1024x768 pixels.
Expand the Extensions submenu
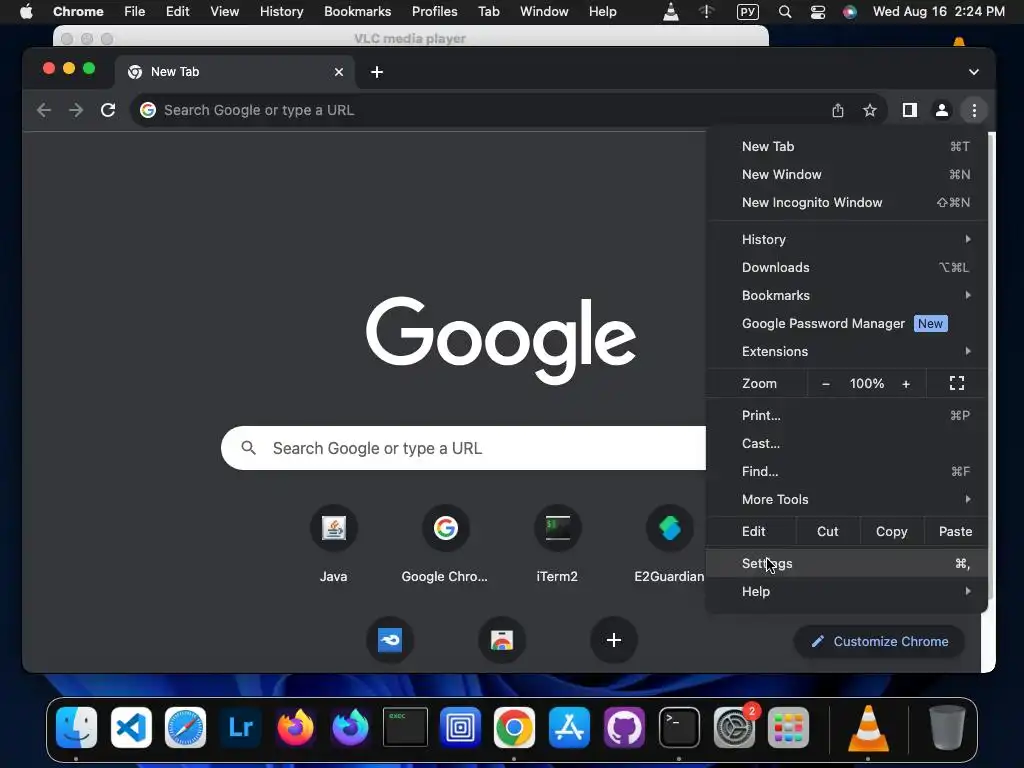point(846,351)
